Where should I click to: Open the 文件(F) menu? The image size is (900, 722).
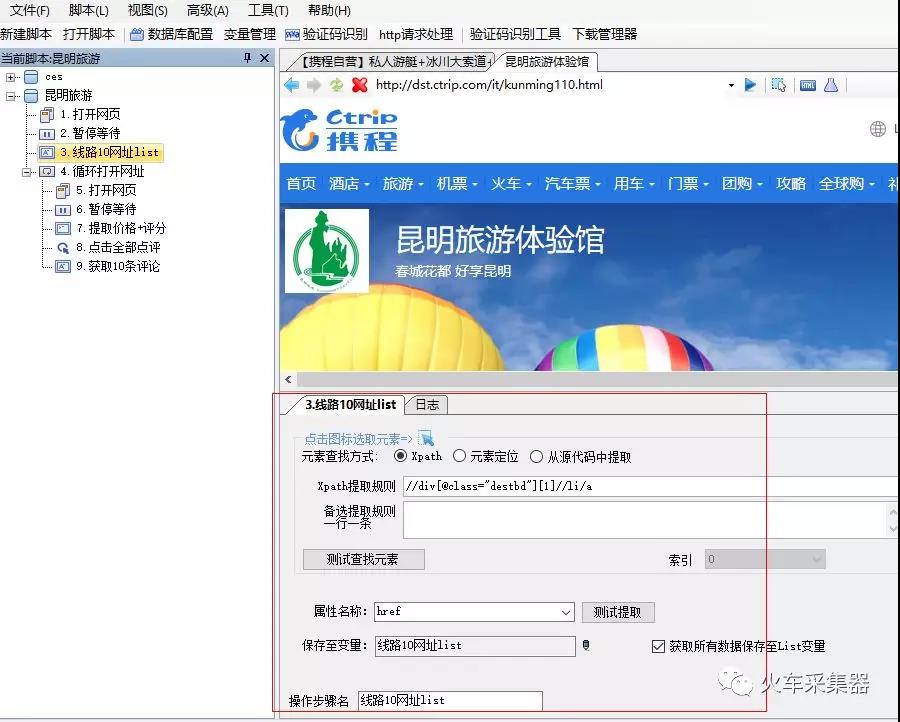[x=29, y=10]
